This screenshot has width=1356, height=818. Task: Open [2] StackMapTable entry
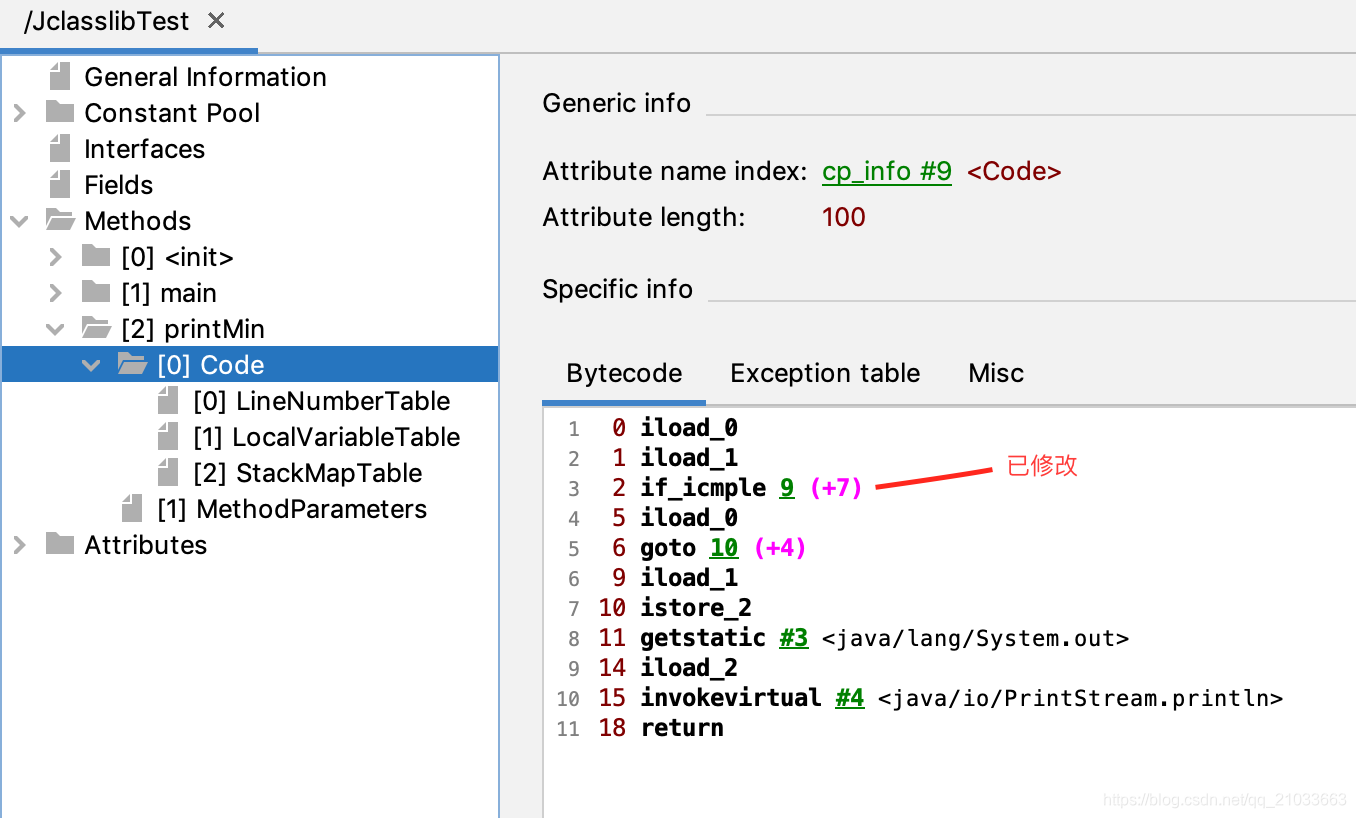[x=307, y=473]
